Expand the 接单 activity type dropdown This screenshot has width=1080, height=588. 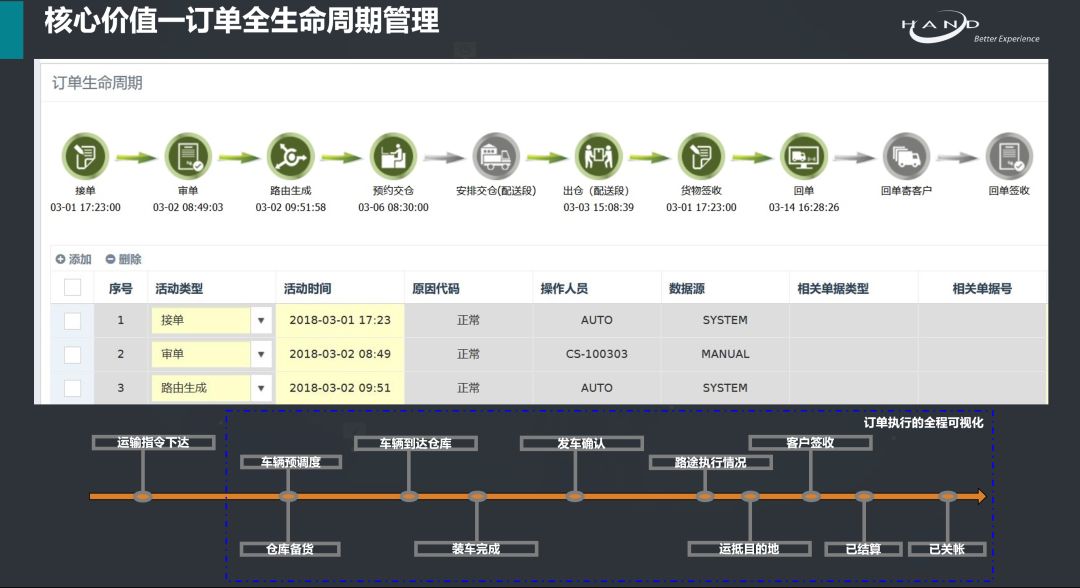pos(261,321)
